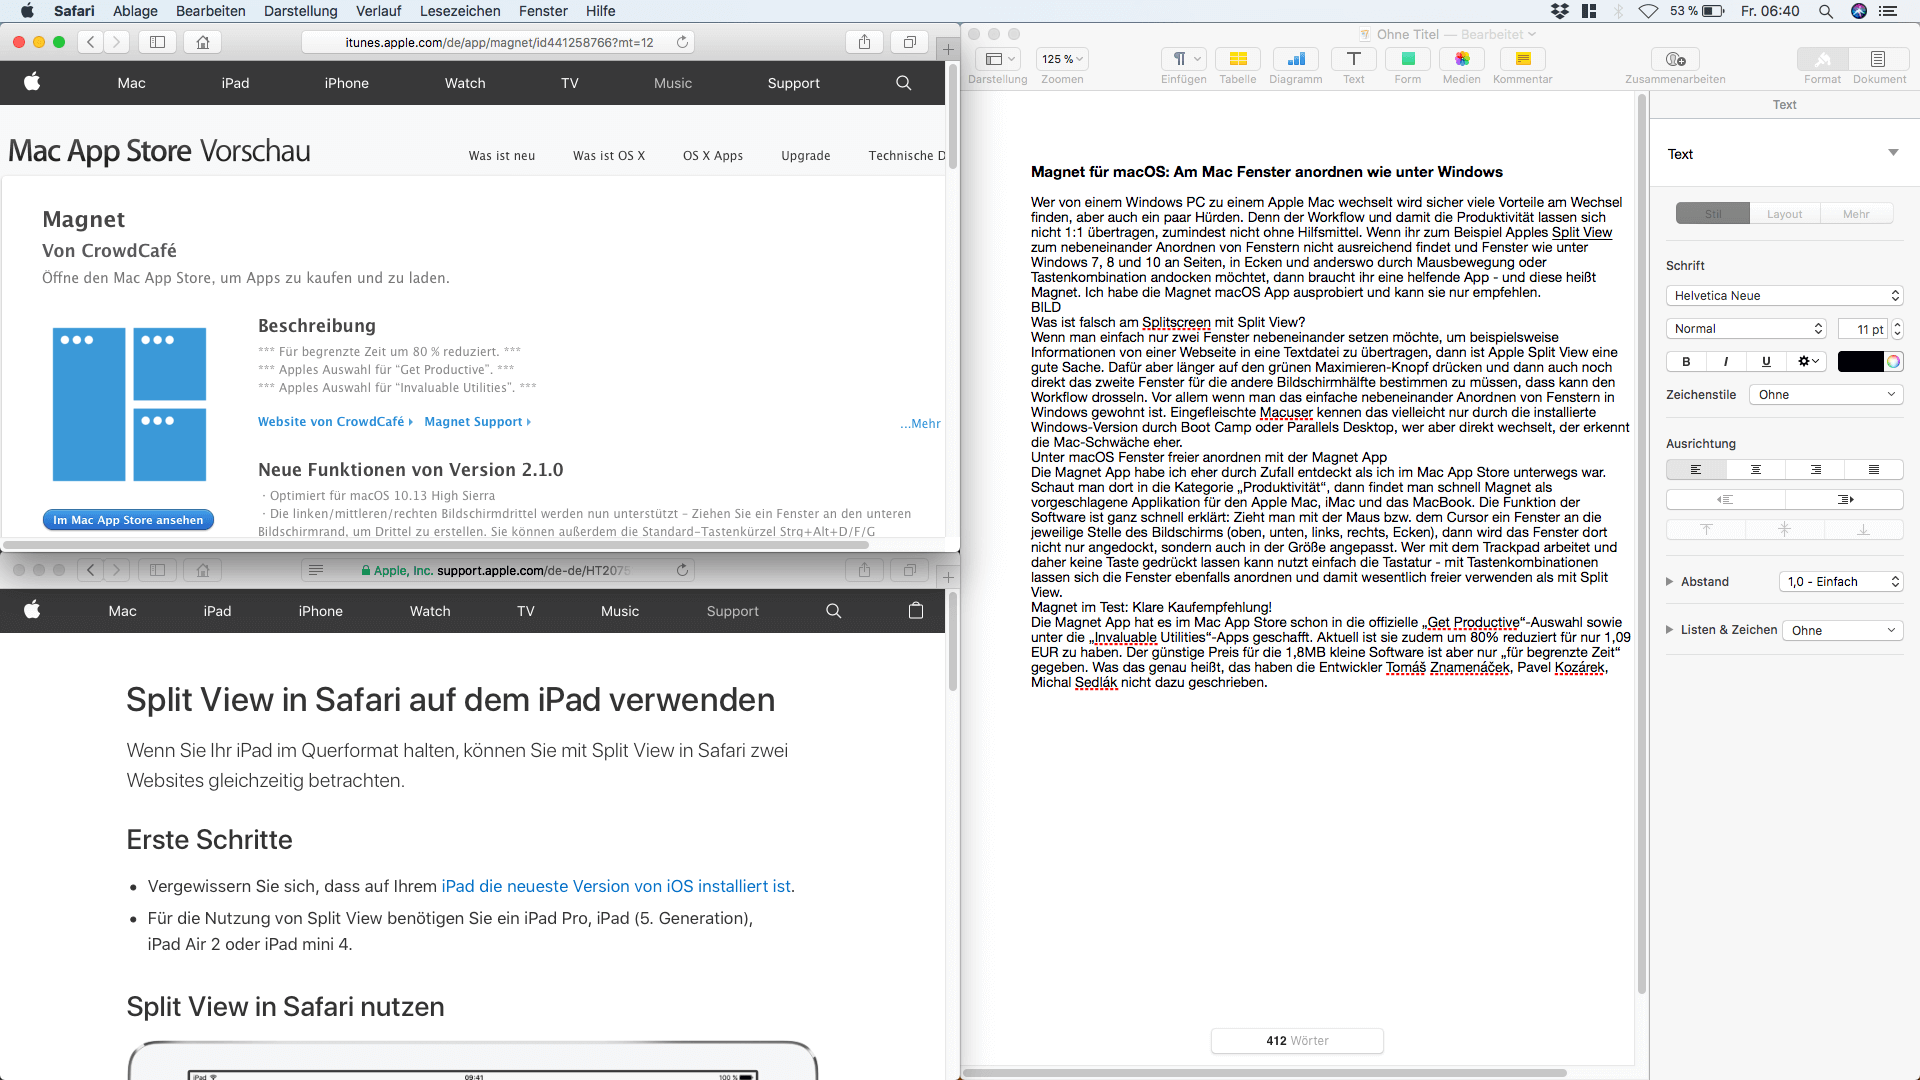The image size is (1920, 1080).
Task: Click the Im Mac App Store ansehen button
Action: click(x=128, y=518)
